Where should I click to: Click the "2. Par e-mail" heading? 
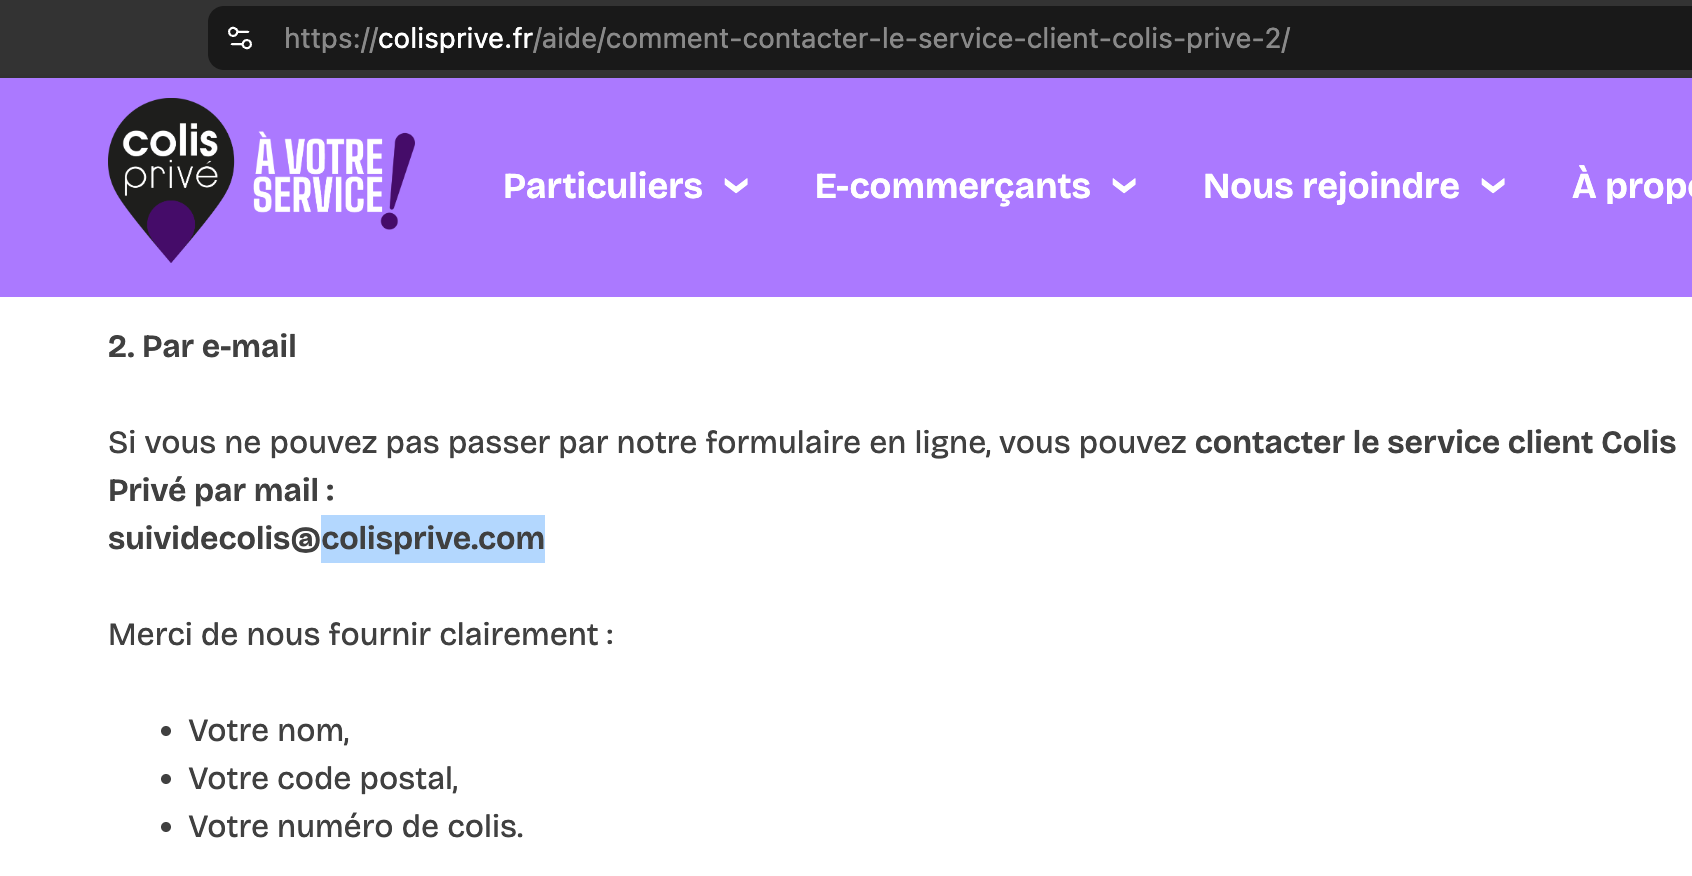[202, 347]
